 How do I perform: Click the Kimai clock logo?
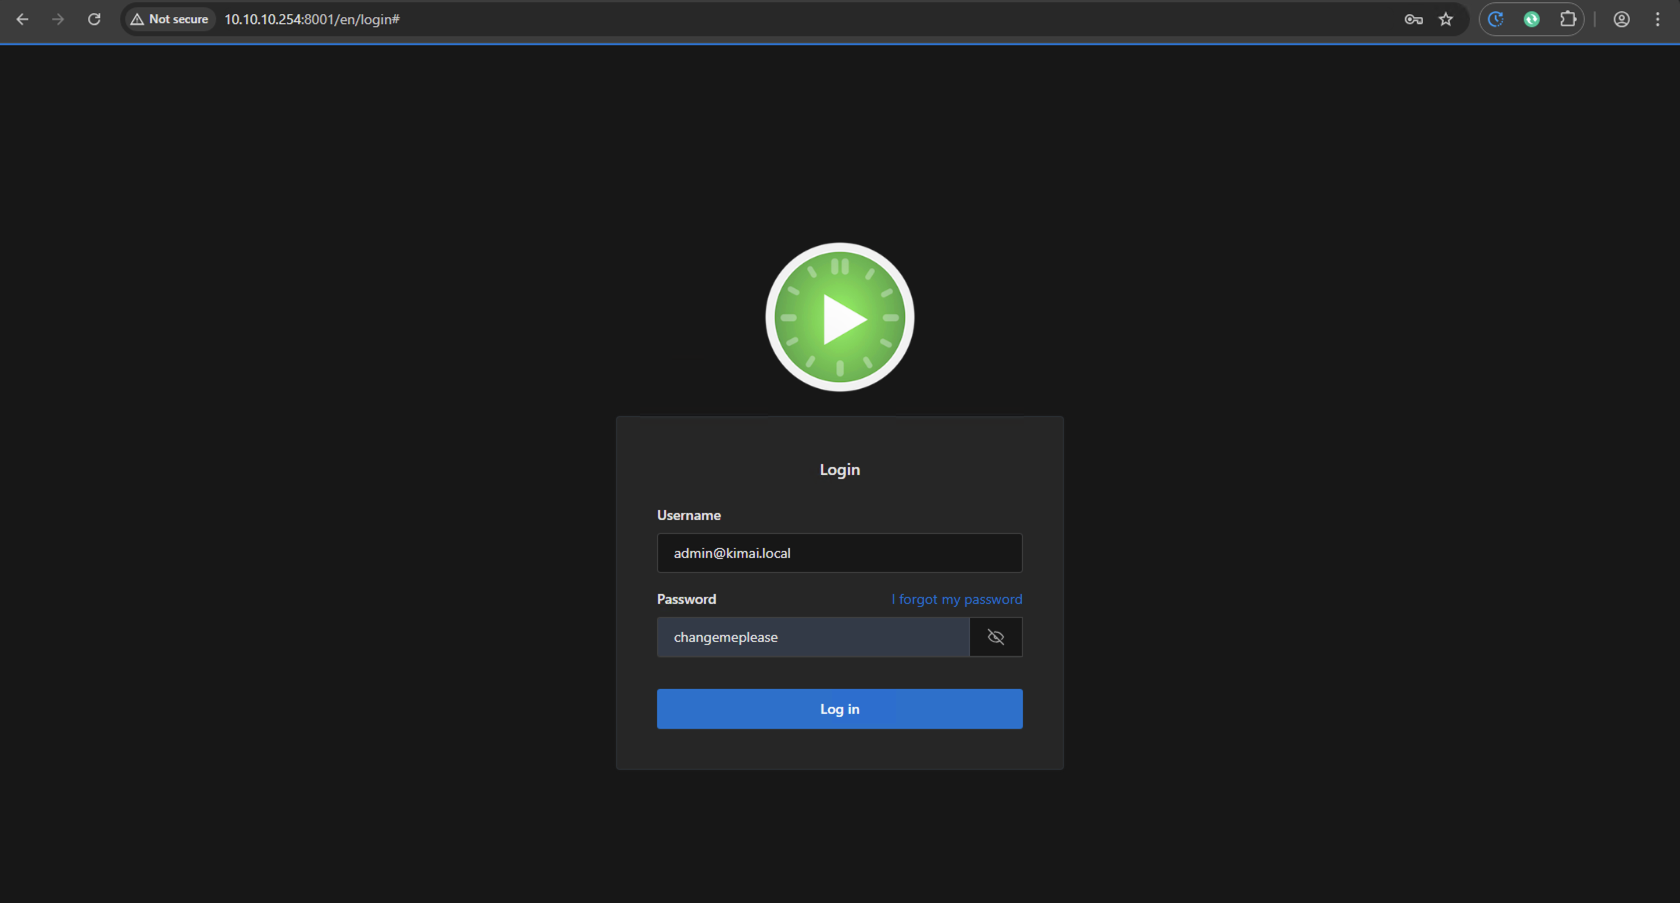tap(840, 317)
